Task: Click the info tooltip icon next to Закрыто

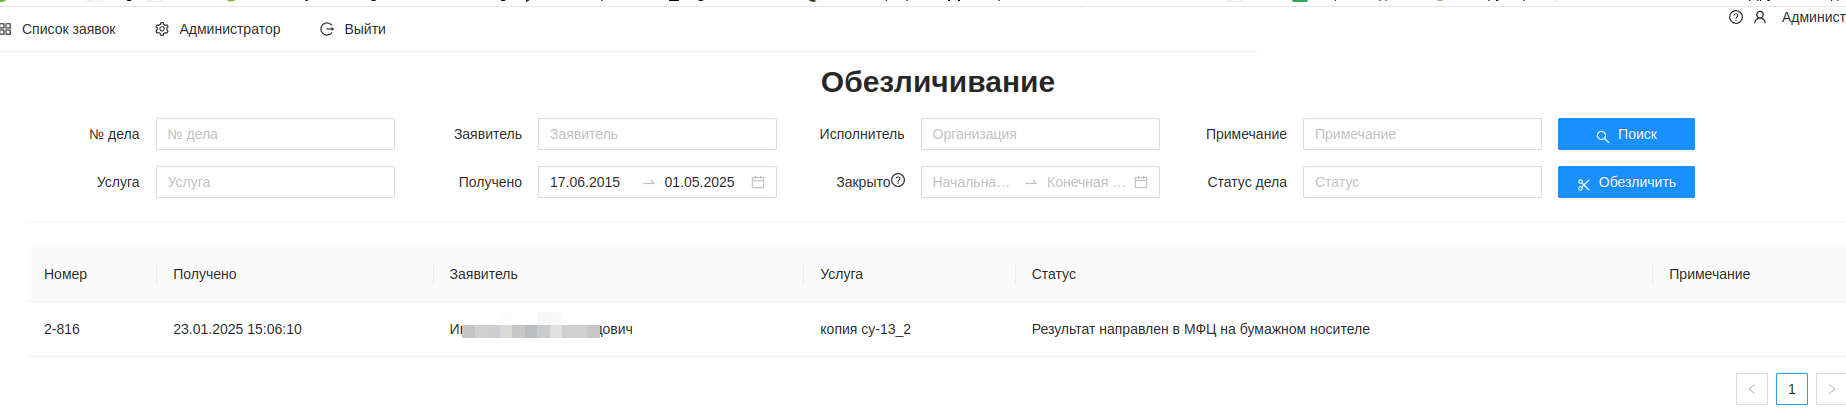Action: click(x=898, y=181)
